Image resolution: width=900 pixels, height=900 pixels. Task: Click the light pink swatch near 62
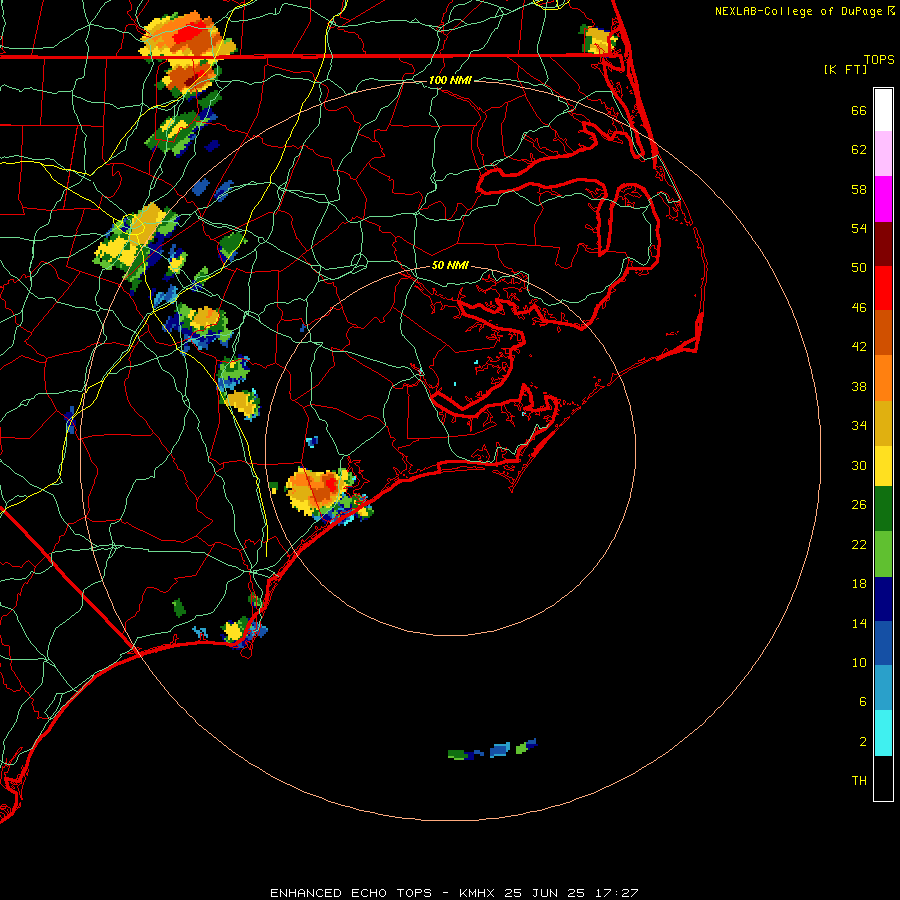[x=883, y=153]
